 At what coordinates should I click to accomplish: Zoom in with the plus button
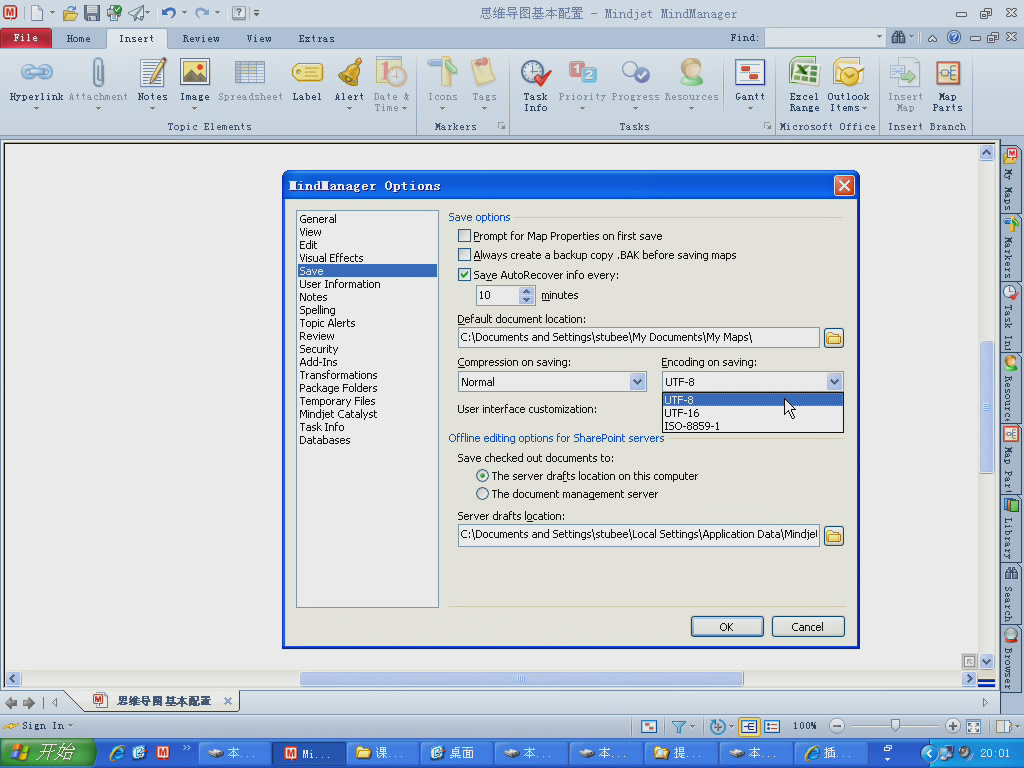952,726
